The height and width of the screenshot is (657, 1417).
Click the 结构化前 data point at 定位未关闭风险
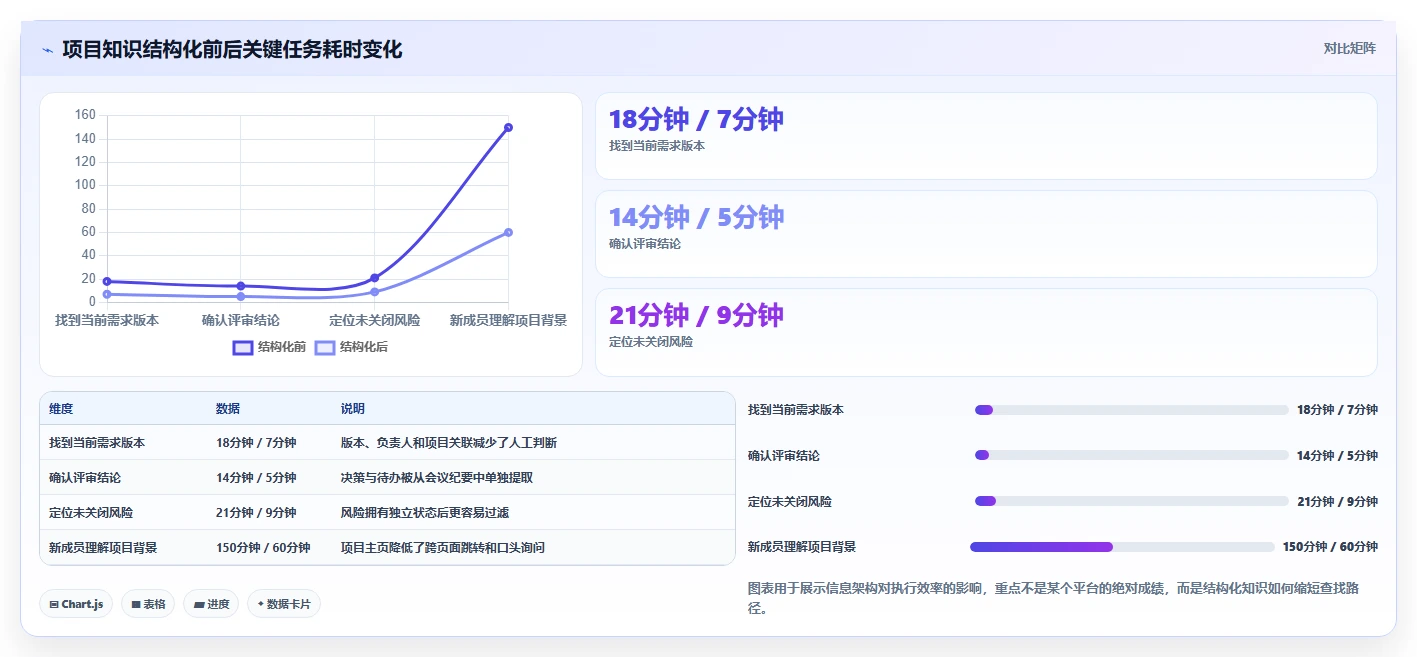374,278
